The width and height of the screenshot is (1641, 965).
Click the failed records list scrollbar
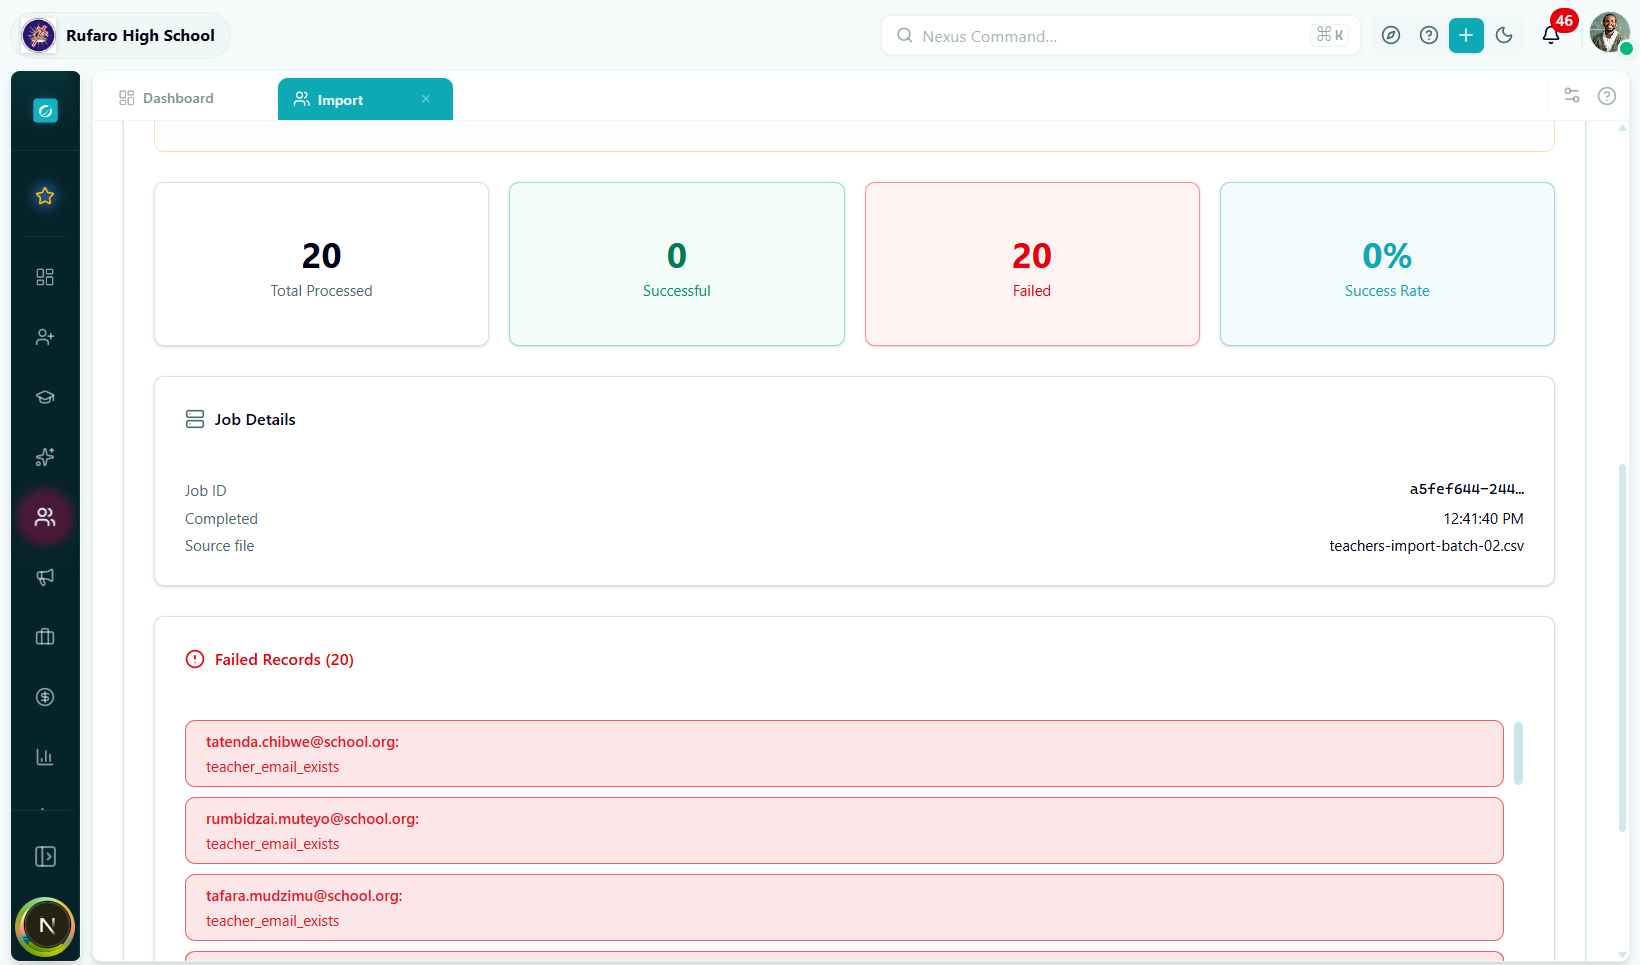click(1519, 753)
